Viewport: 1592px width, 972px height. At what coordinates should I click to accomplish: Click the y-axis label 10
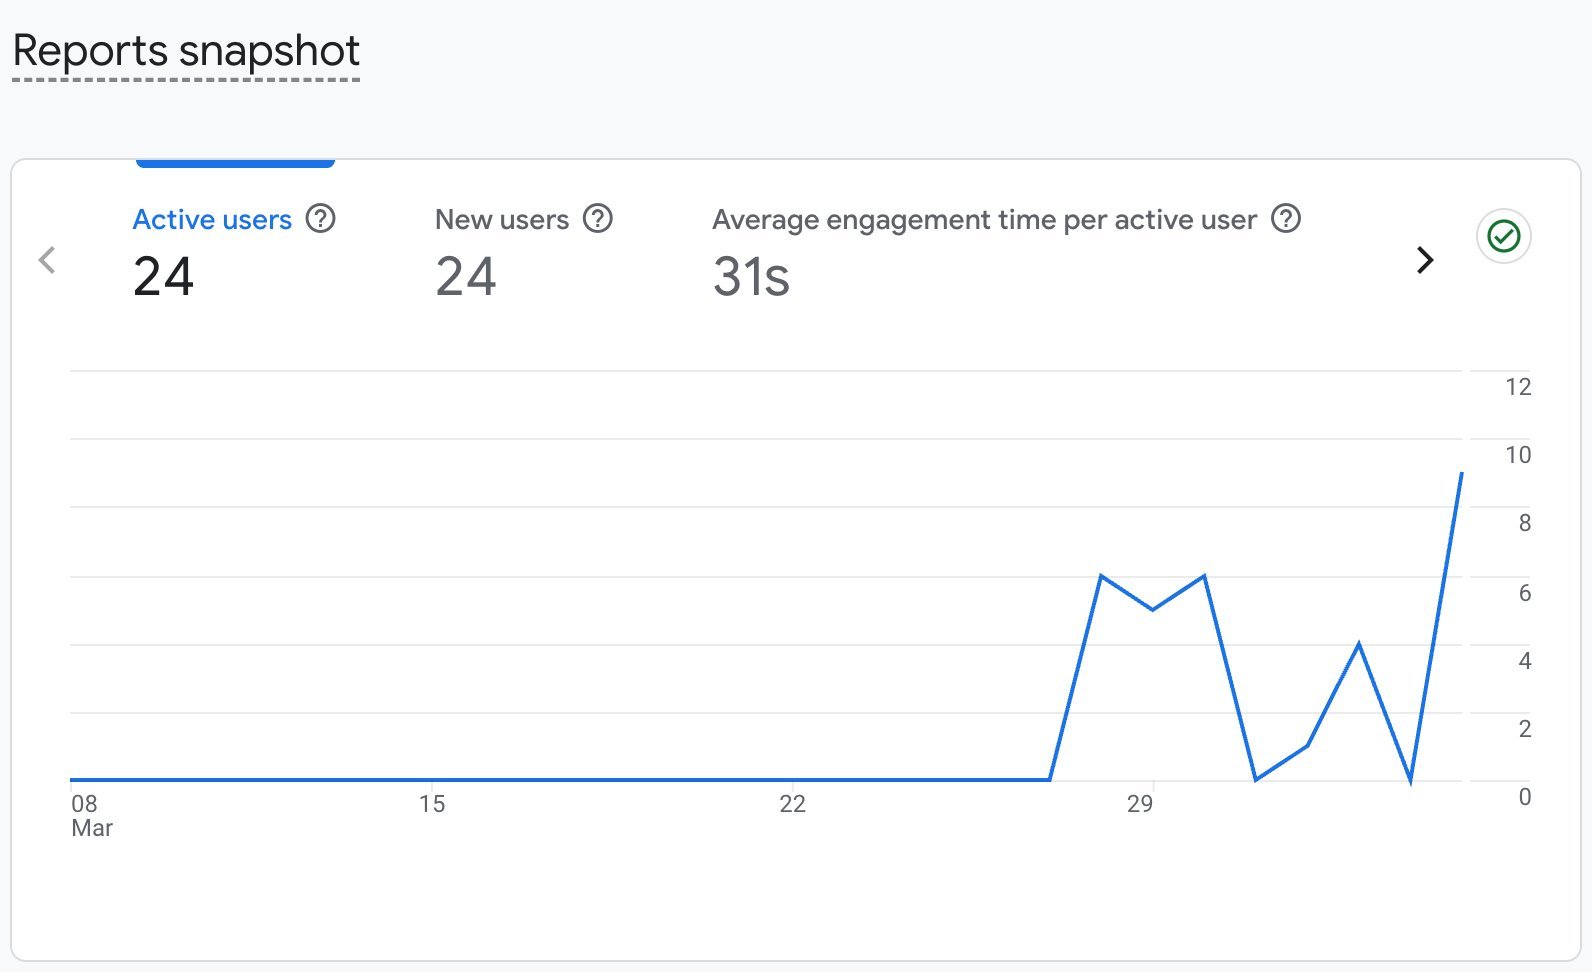point(1518,455)
